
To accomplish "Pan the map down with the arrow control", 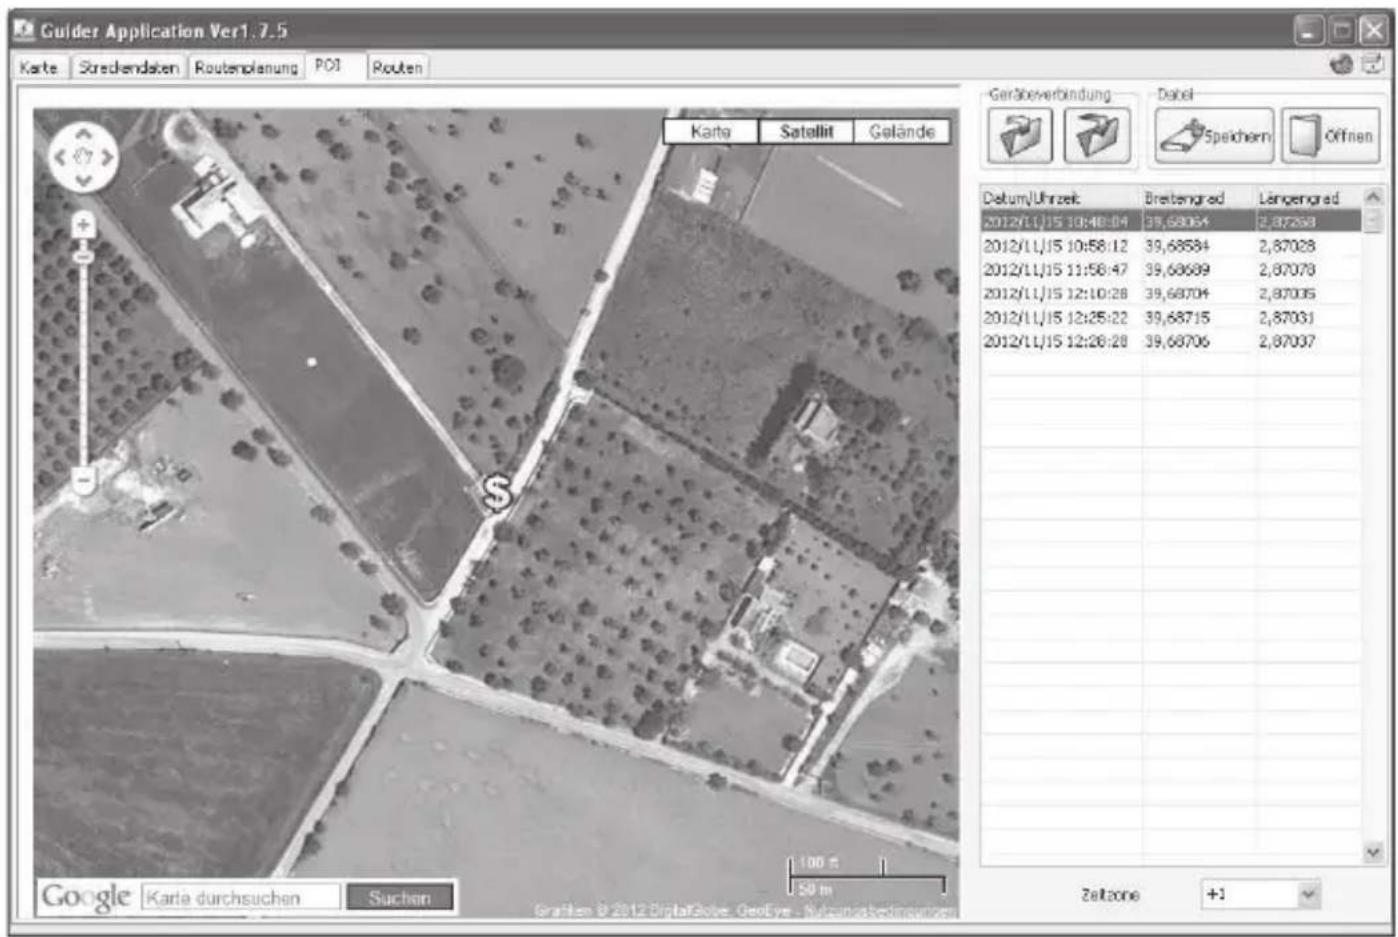I will [x=84, y=181].
